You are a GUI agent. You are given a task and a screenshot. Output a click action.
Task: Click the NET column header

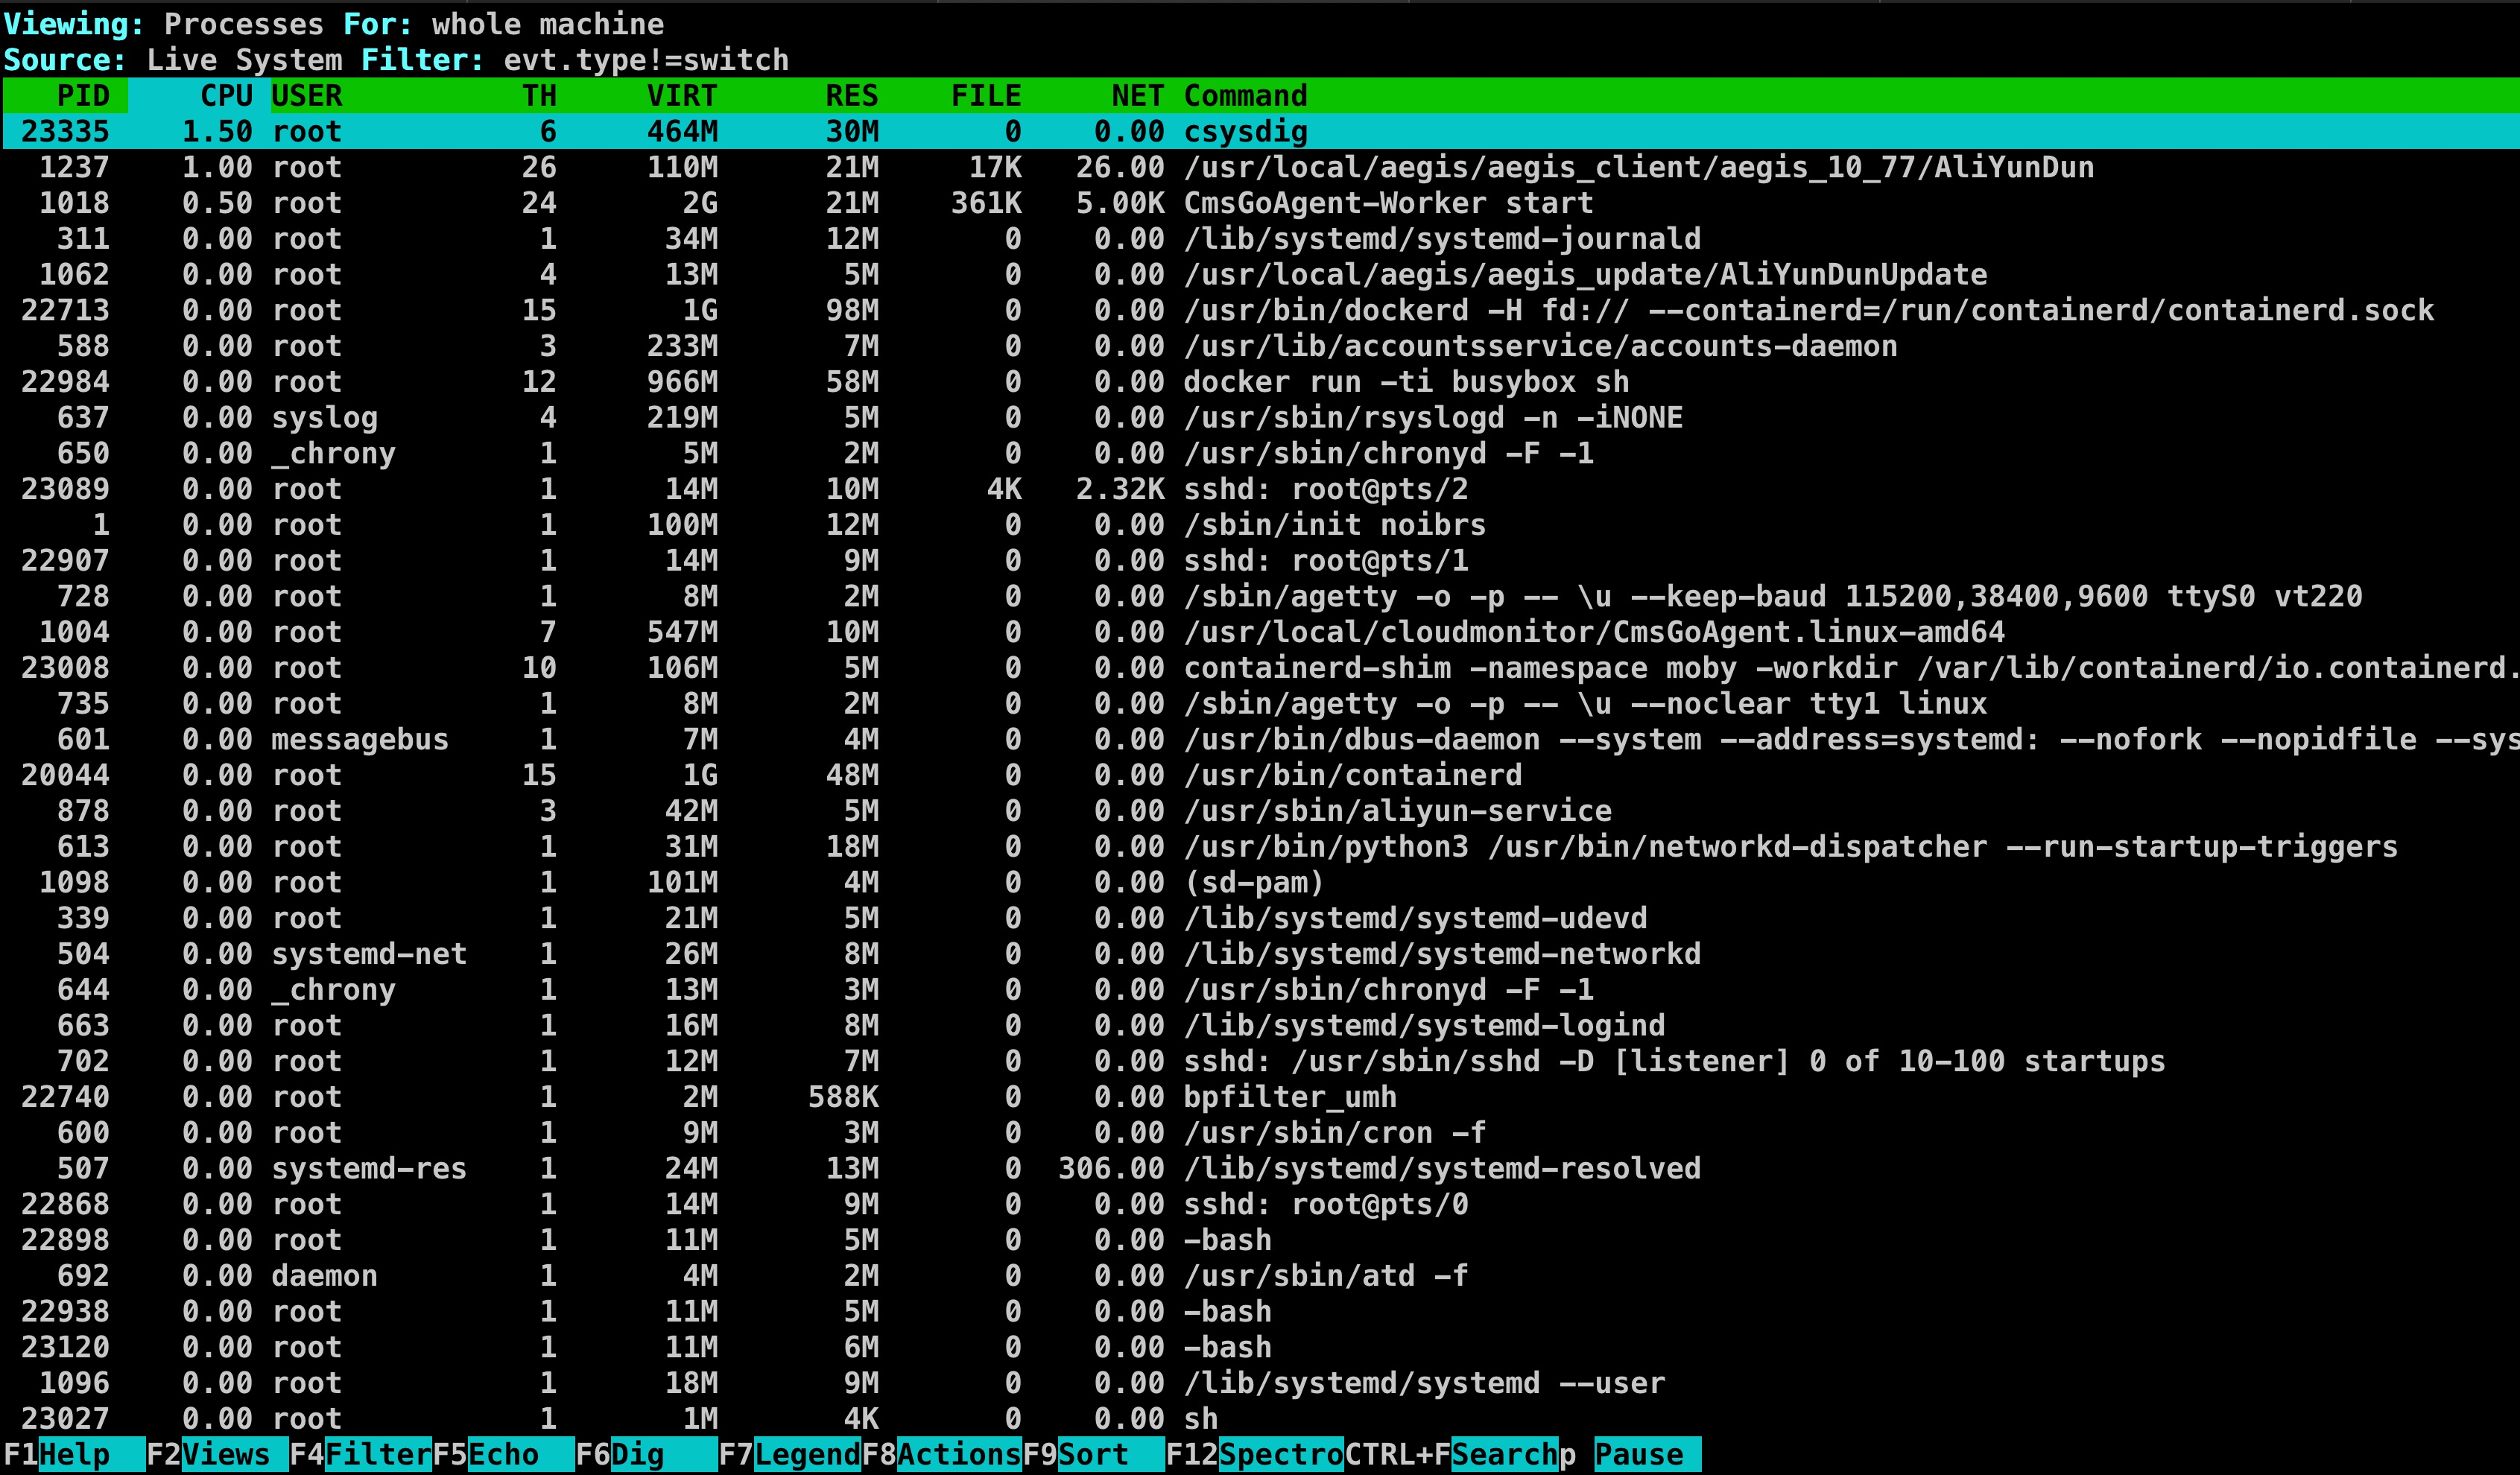tap(1137, 96)
